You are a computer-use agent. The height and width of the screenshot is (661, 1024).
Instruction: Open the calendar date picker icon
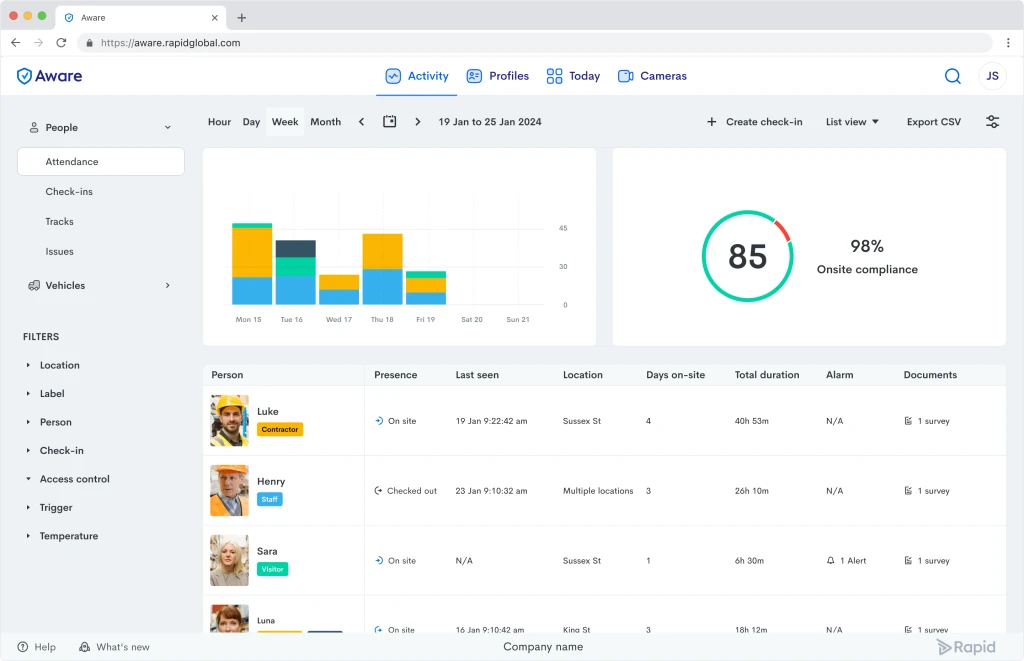click(x=389, y=121)
